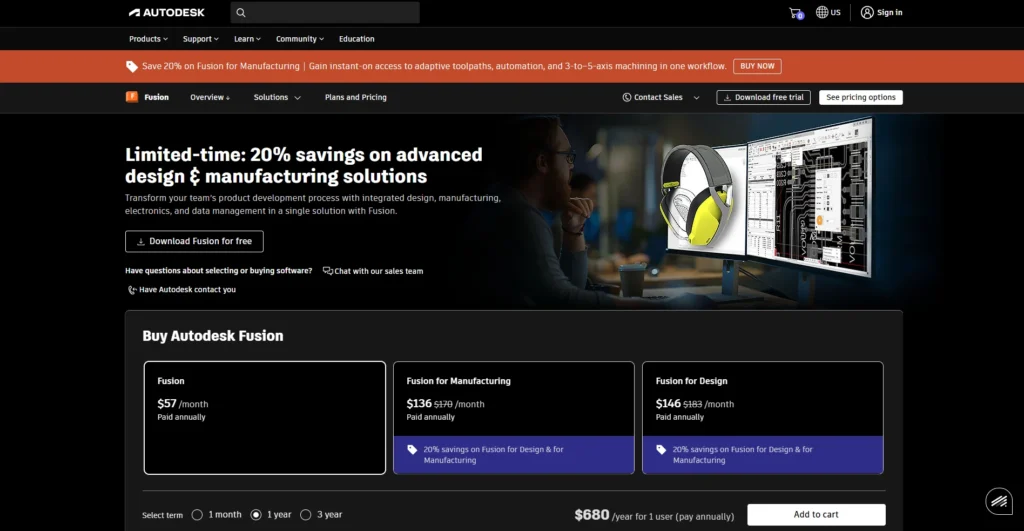The image size is (1024, 531).
Task: Click Have Autodesk contact you link
Action: (x=187, y=289)
